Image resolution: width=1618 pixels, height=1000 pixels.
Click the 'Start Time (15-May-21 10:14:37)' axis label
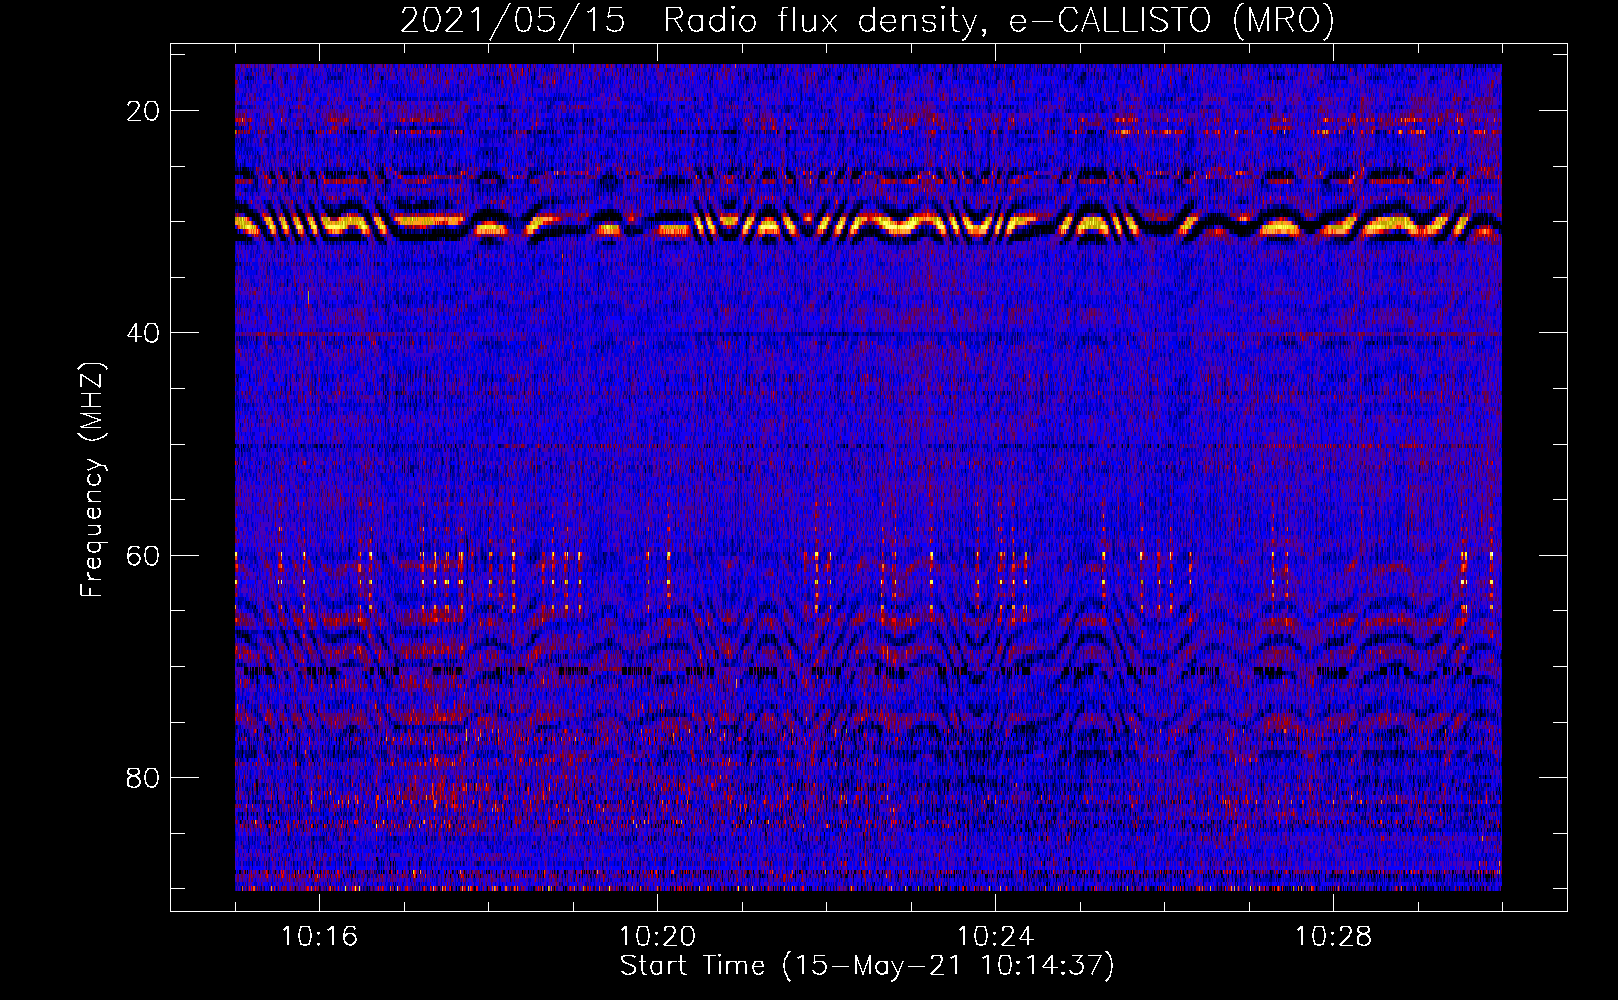[x=867, y=966]
